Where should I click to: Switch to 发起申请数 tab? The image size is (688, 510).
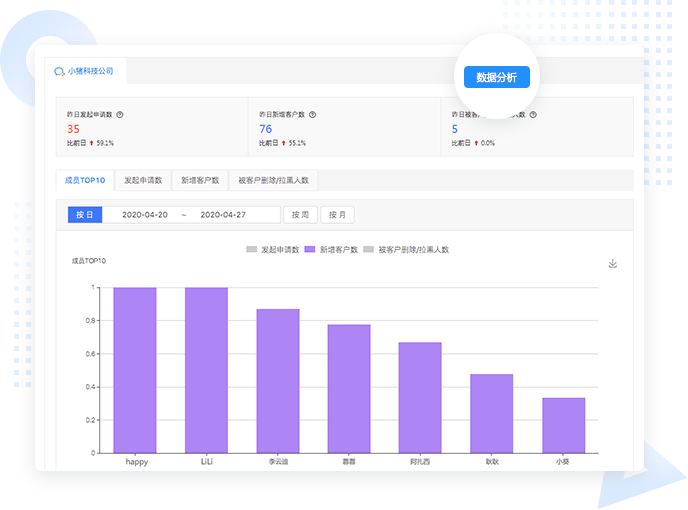tap(143, 181)
